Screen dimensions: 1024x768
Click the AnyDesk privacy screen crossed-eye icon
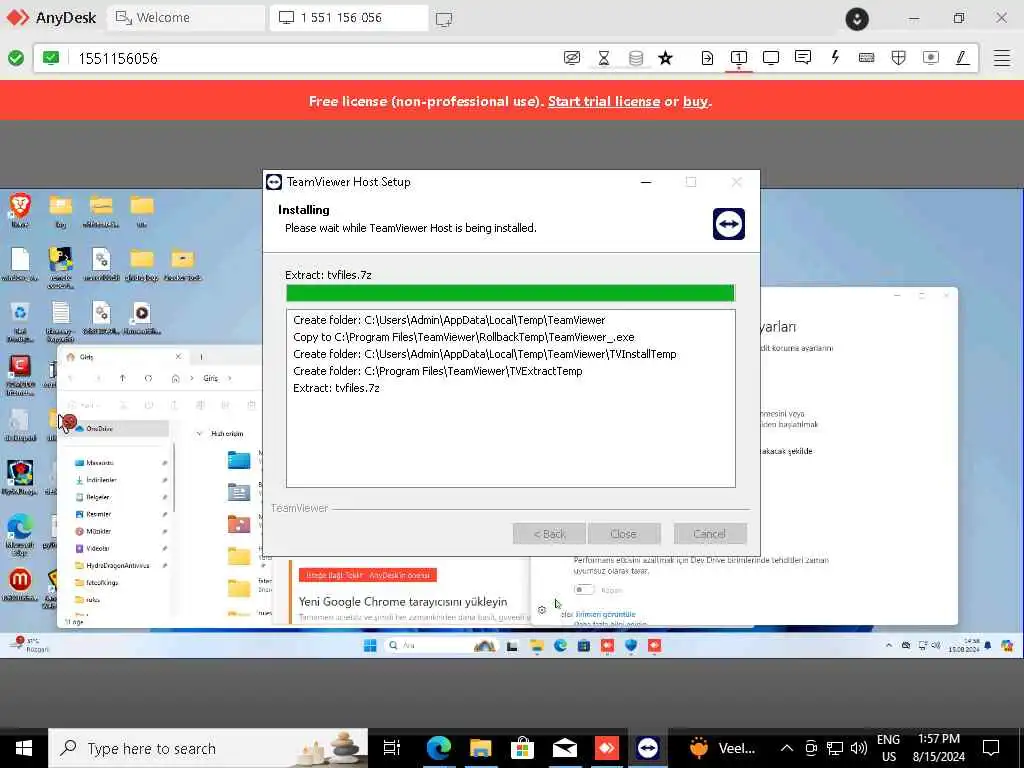click(571, 58)
